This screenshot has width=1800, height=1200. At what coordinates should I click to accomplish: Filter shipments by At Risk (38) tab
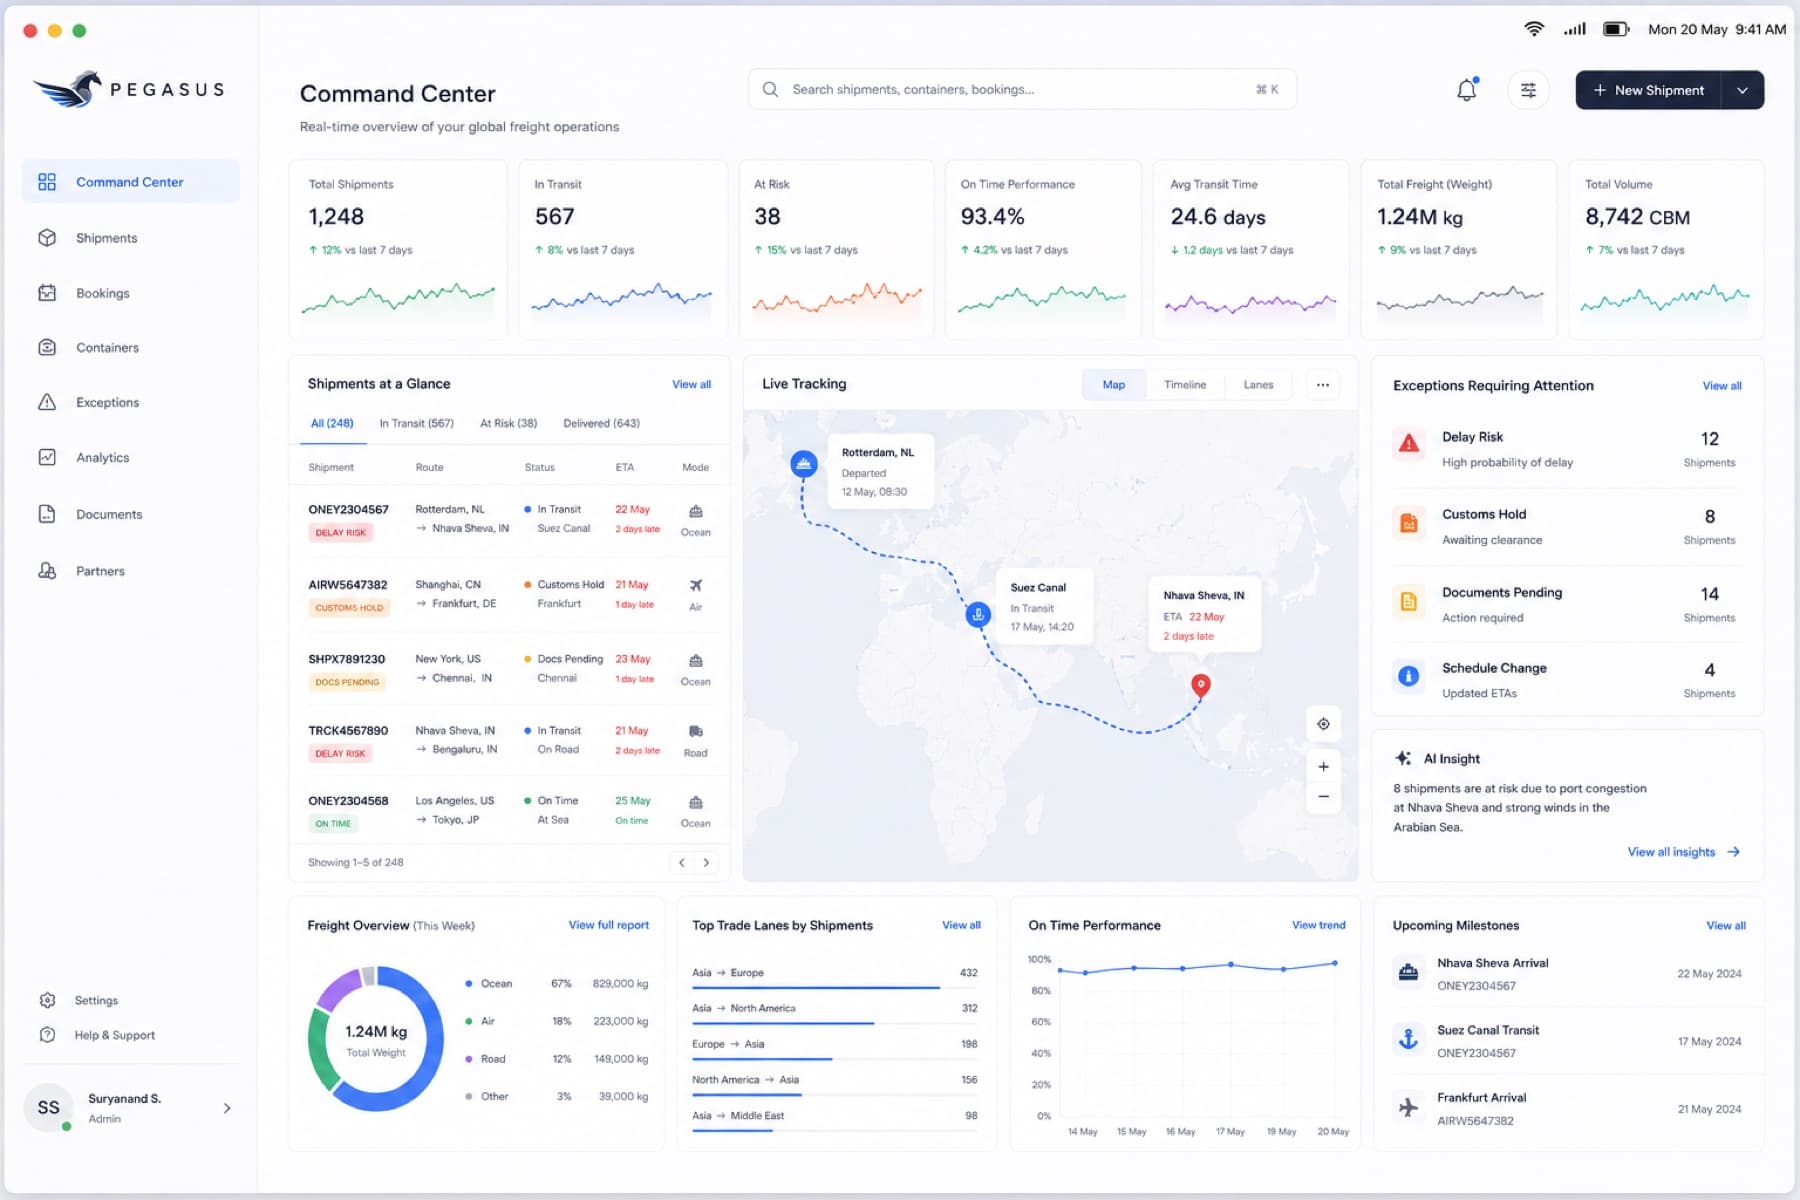(508, 423)
